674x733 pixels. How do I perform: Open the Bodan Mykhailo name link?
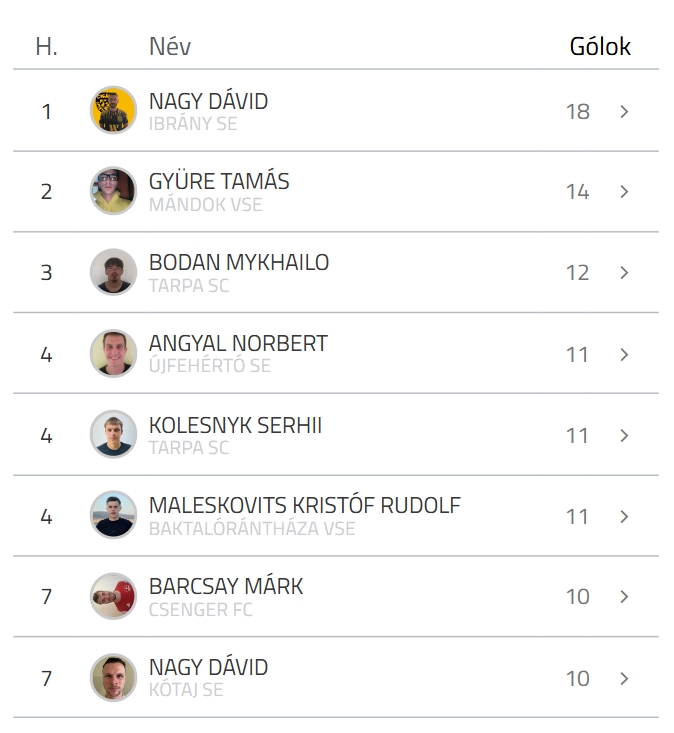coord(239,262)
